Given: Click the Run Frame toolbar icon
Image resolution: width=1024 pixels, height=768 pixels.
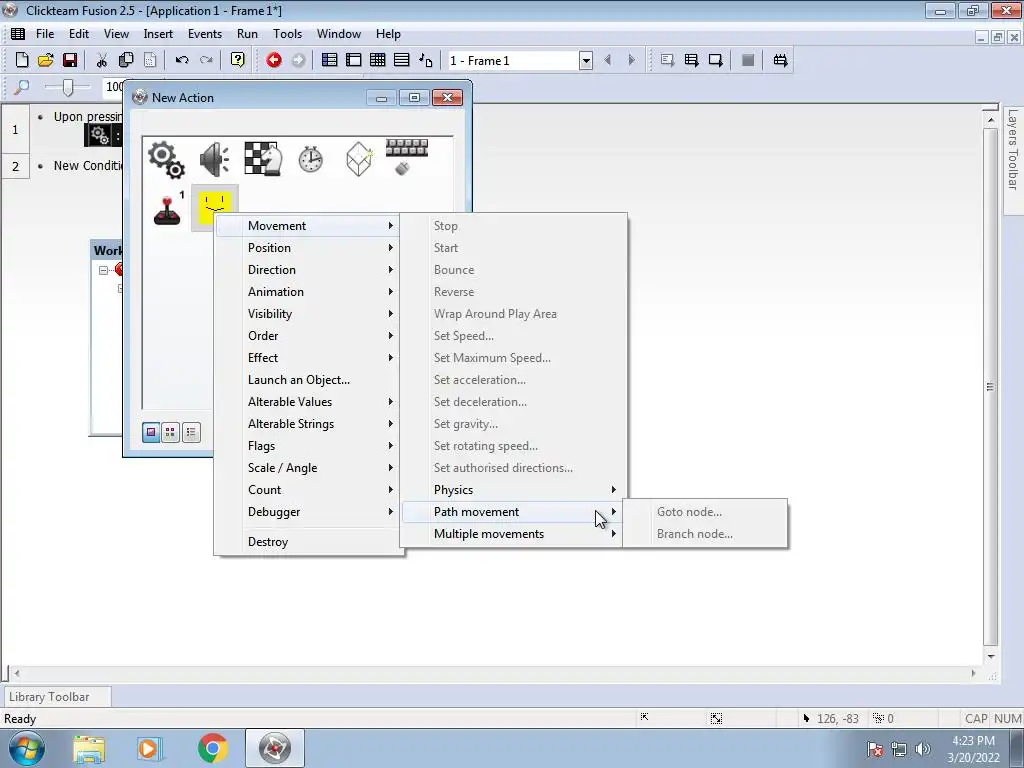Looking at the screenshot, I should pyautogui.click(x=715, y=60).
